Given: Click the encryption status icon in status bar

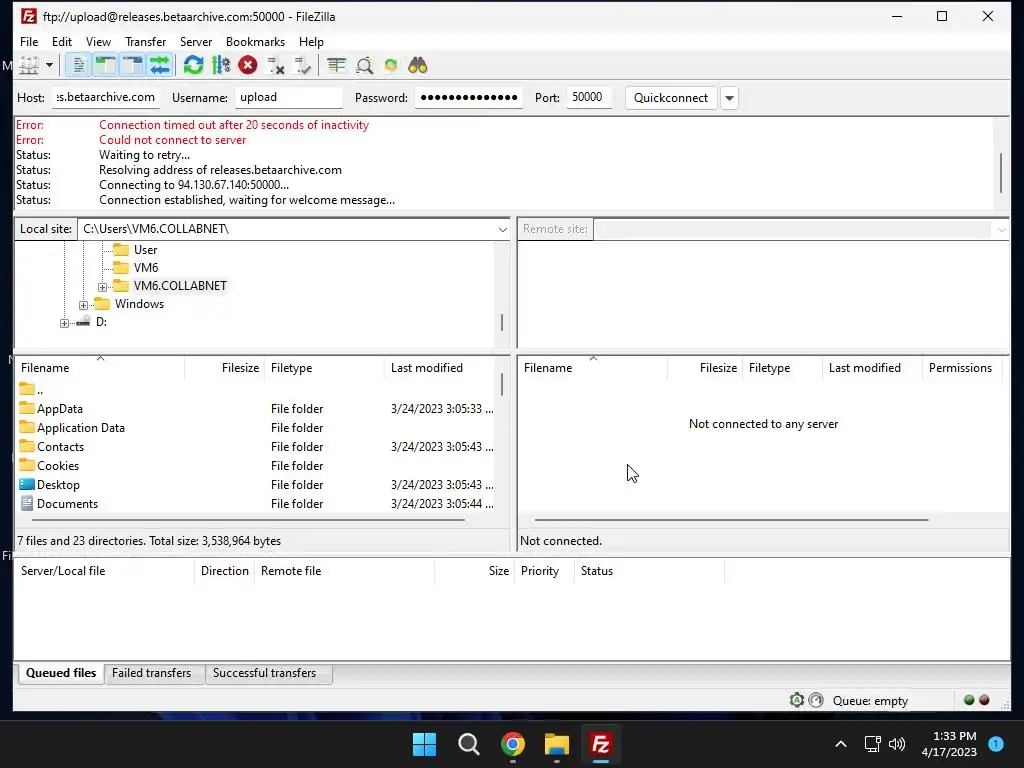Looking at the screenshot, I should (x=797, y=701).
